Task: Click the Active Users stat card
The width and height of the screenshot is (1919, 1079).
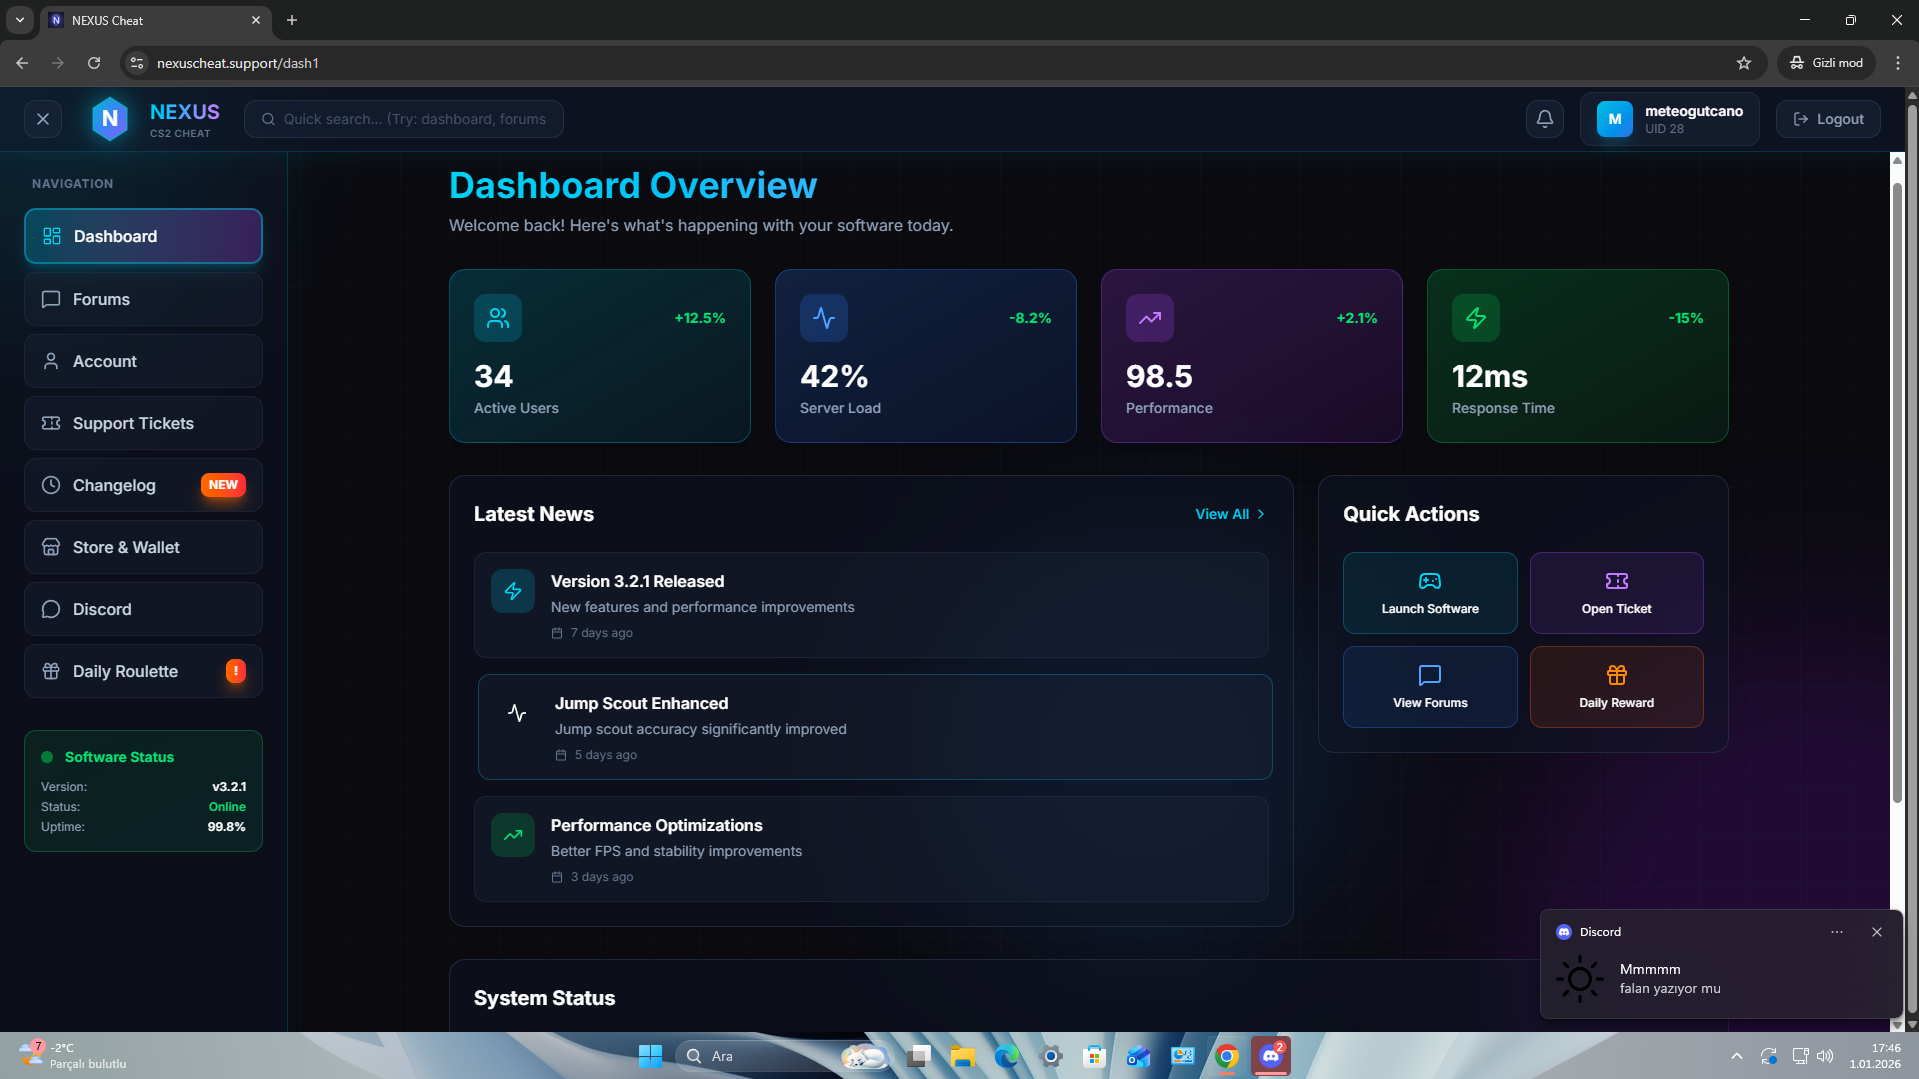Action: click(600, 356)
